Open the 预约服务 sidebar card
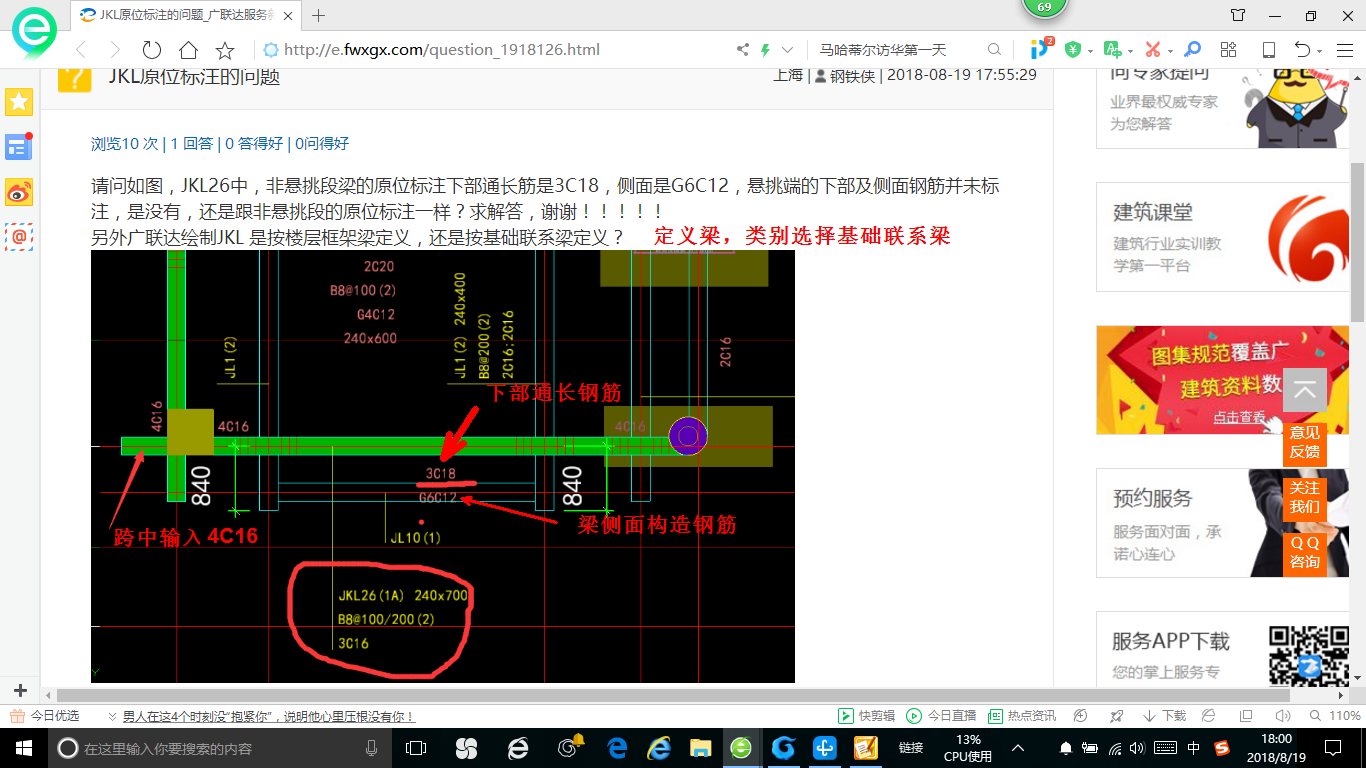Image resolution: width=1366 pixels, height=768 pixels. point(1223,523)
